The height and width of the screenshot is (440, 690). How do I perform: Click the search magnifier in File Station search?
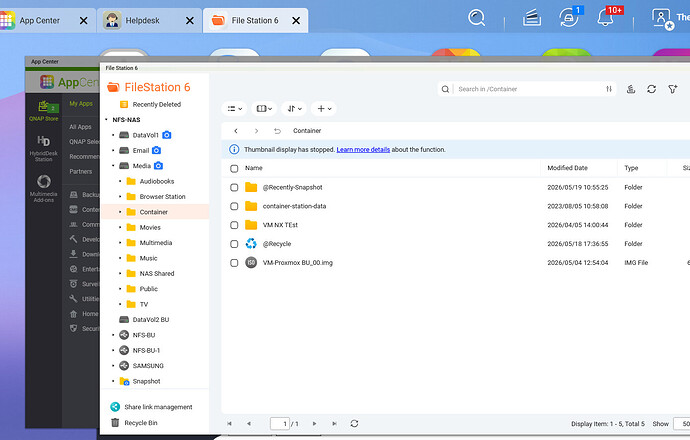pos(445,89)
